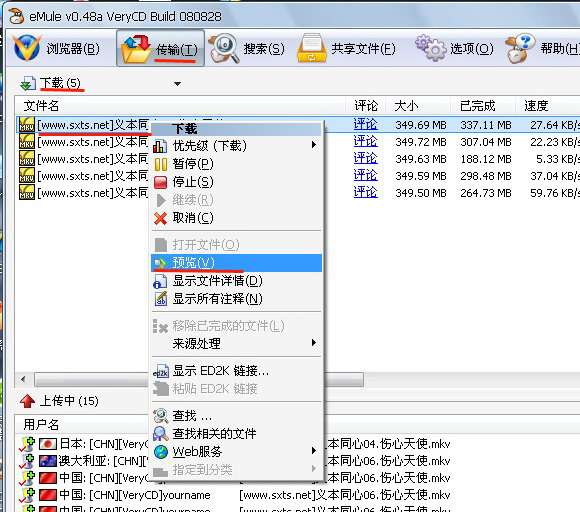Click the globe icon next to Web服务
This screenshot has width=580, height=512.
(161, 452)
